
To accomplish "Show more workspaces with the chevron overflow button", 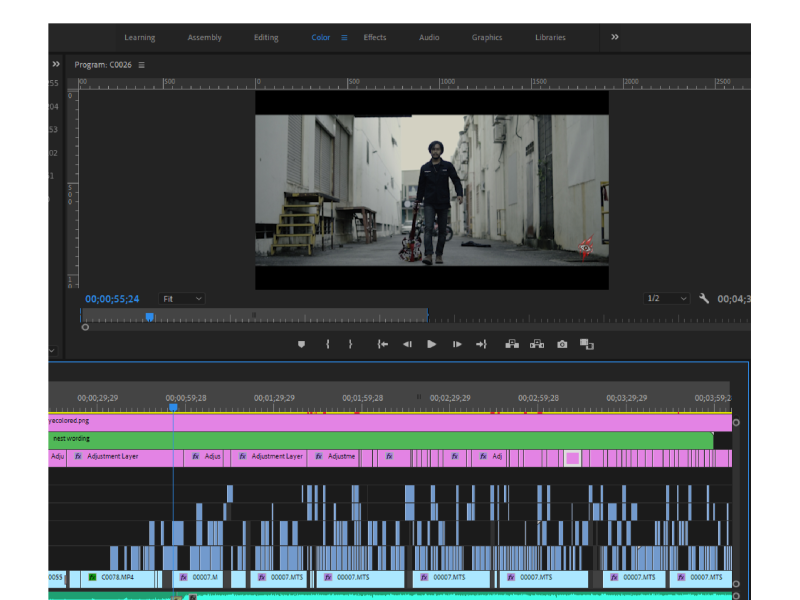I will pyautogui.click(x=614, y=37).
